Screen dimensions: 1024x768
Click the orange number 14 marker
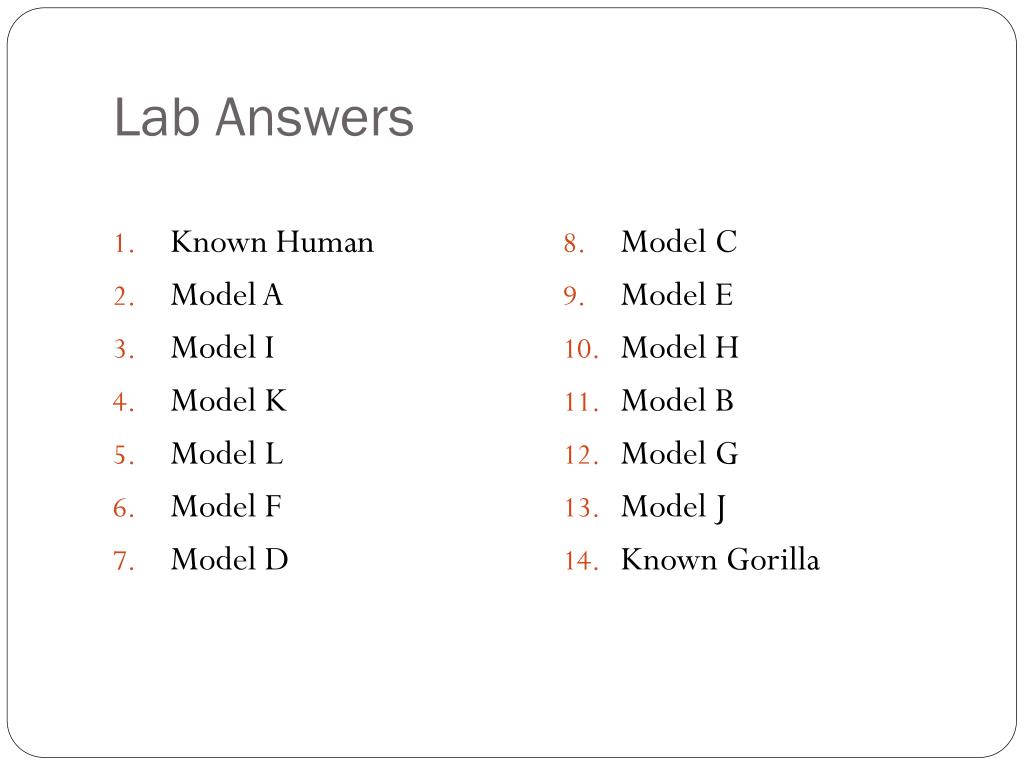click(x=581, y=561)
